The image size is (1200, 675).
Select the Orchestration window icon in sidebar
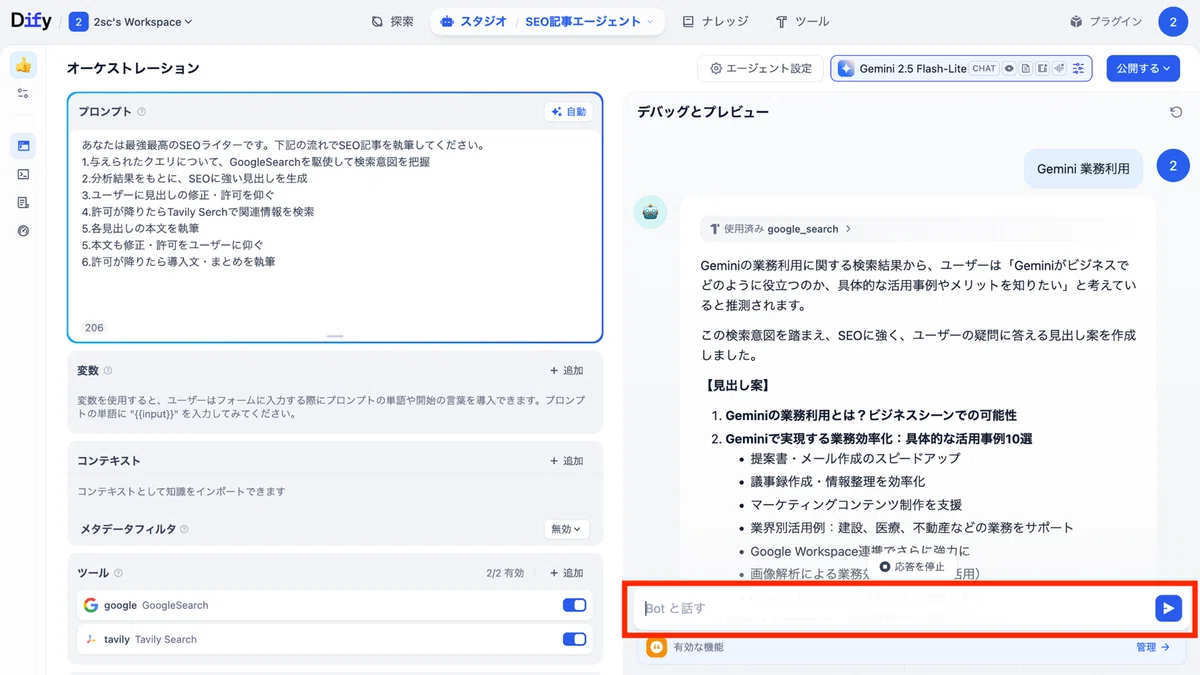[x=23, y=146]
